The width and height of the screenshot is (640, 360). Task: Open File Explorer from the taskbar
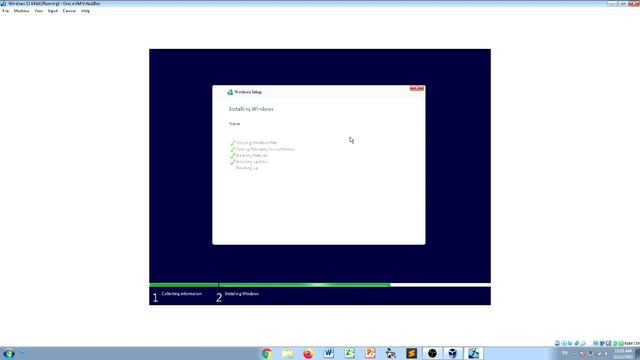(288, 353)
